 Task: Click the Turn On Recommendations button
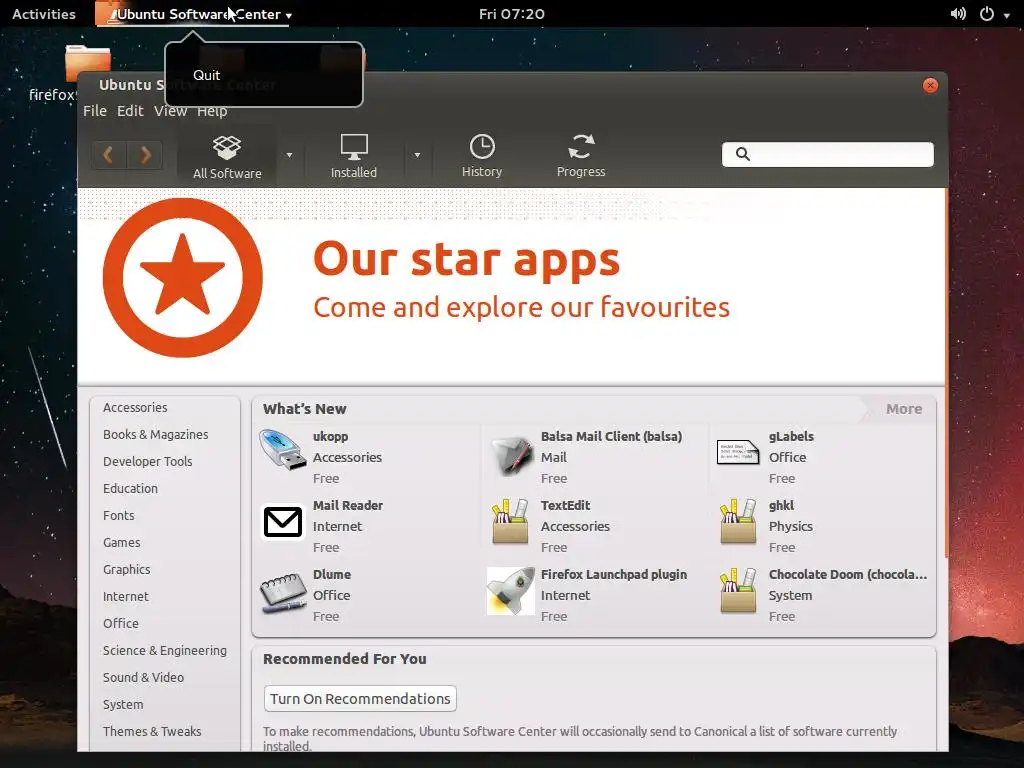[360, 698]
